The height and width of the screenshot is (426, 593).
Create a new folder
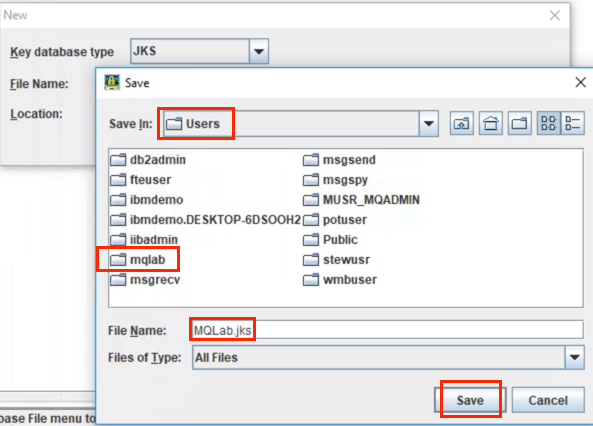(520, 123)
